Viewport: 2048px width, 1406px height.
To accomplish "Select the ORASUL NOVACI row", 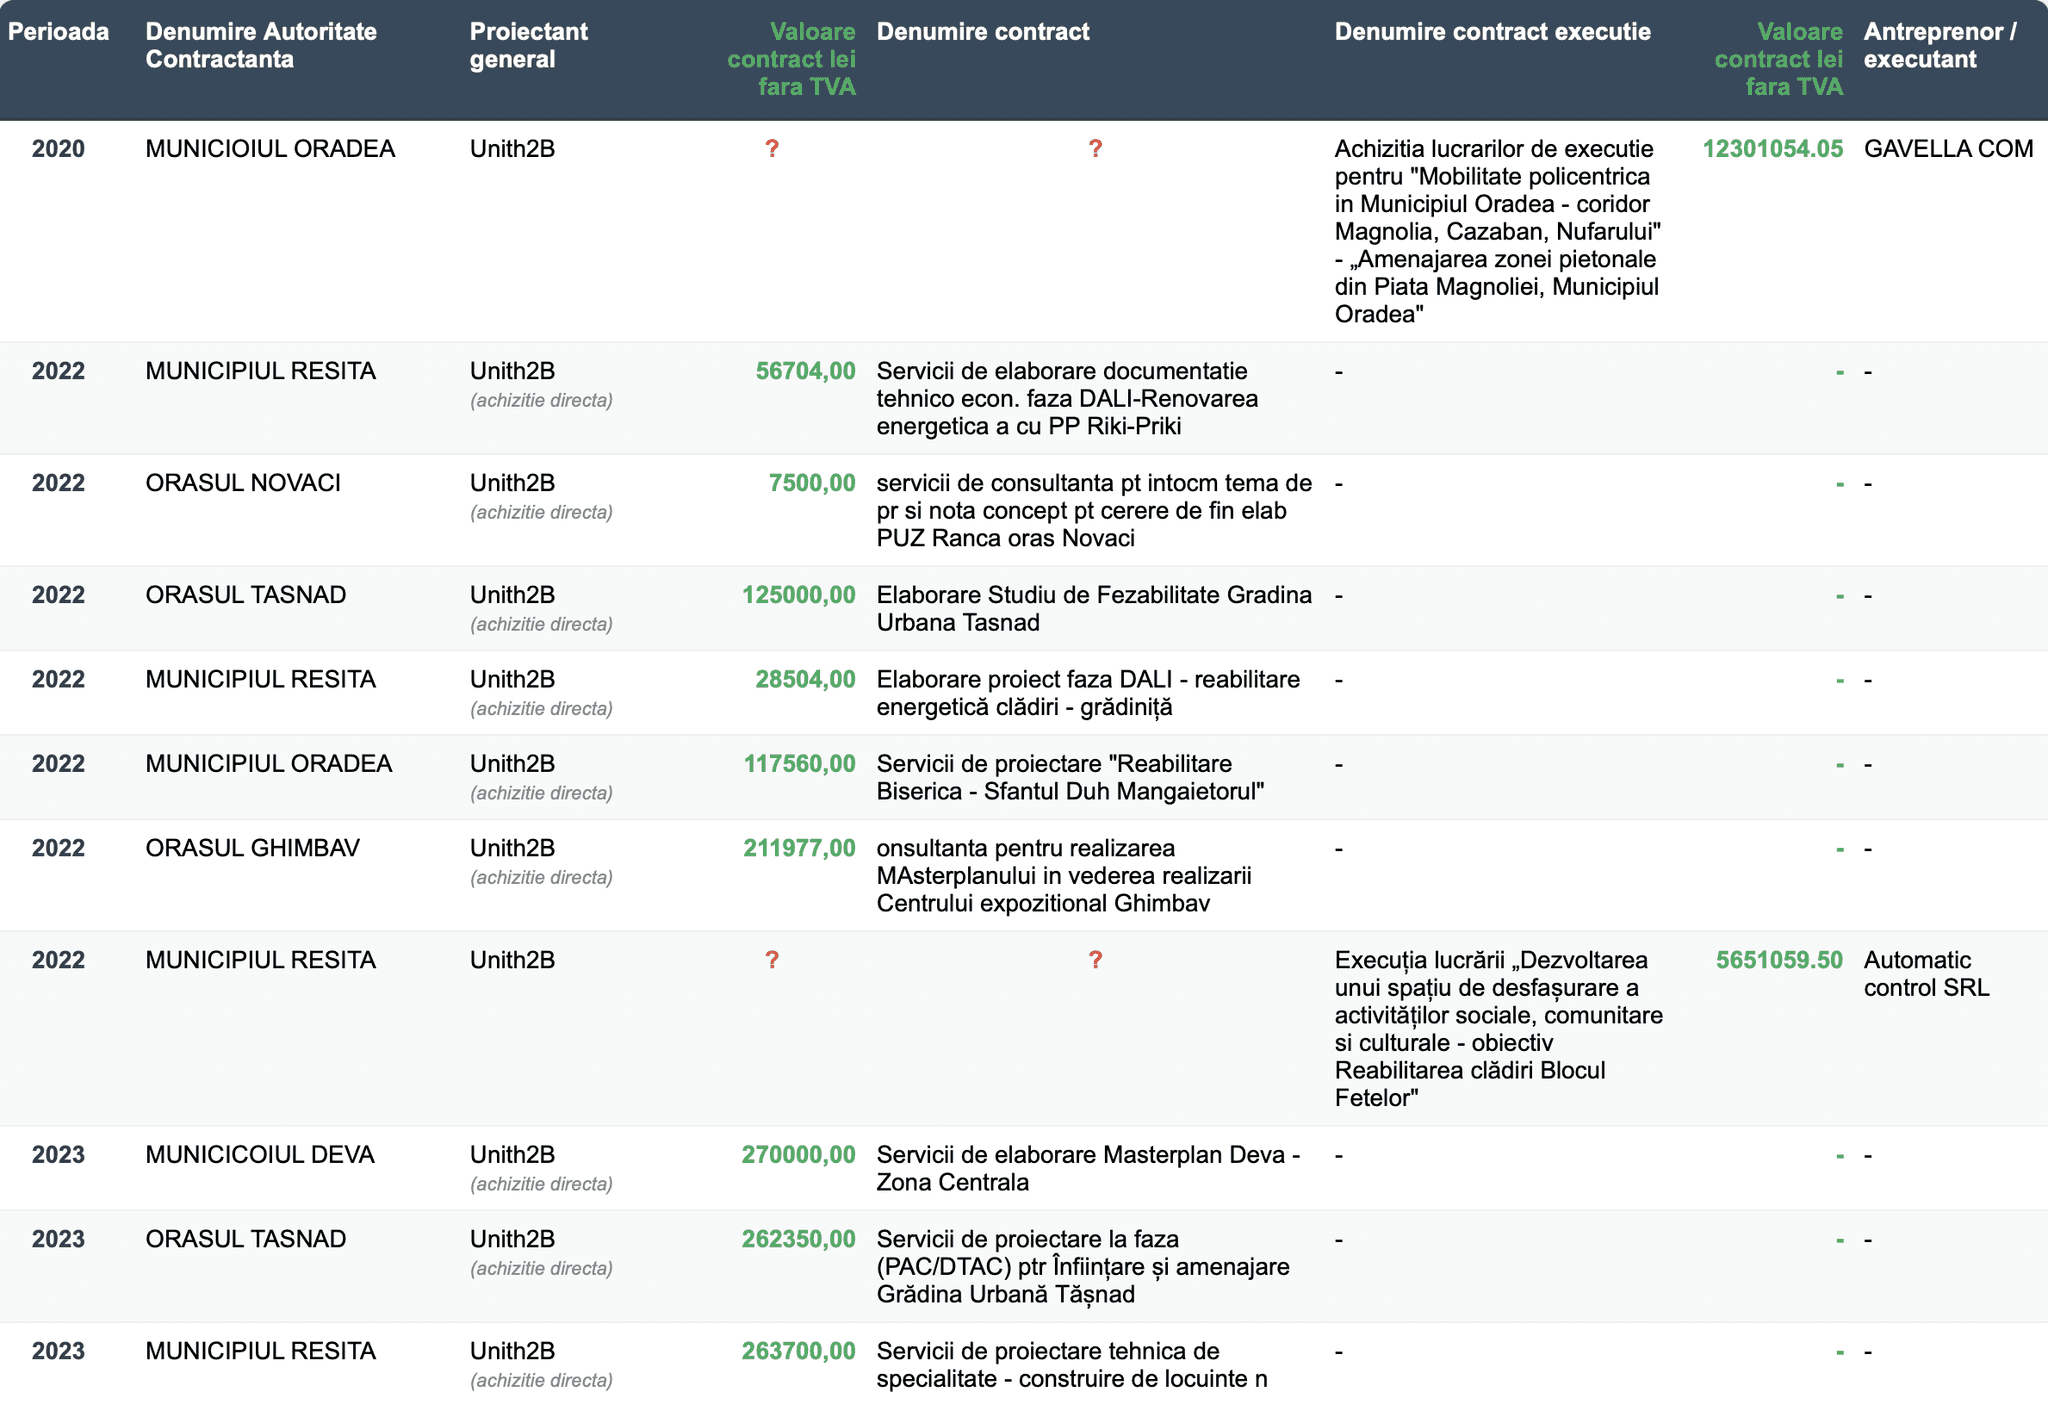I will 1024,511.
